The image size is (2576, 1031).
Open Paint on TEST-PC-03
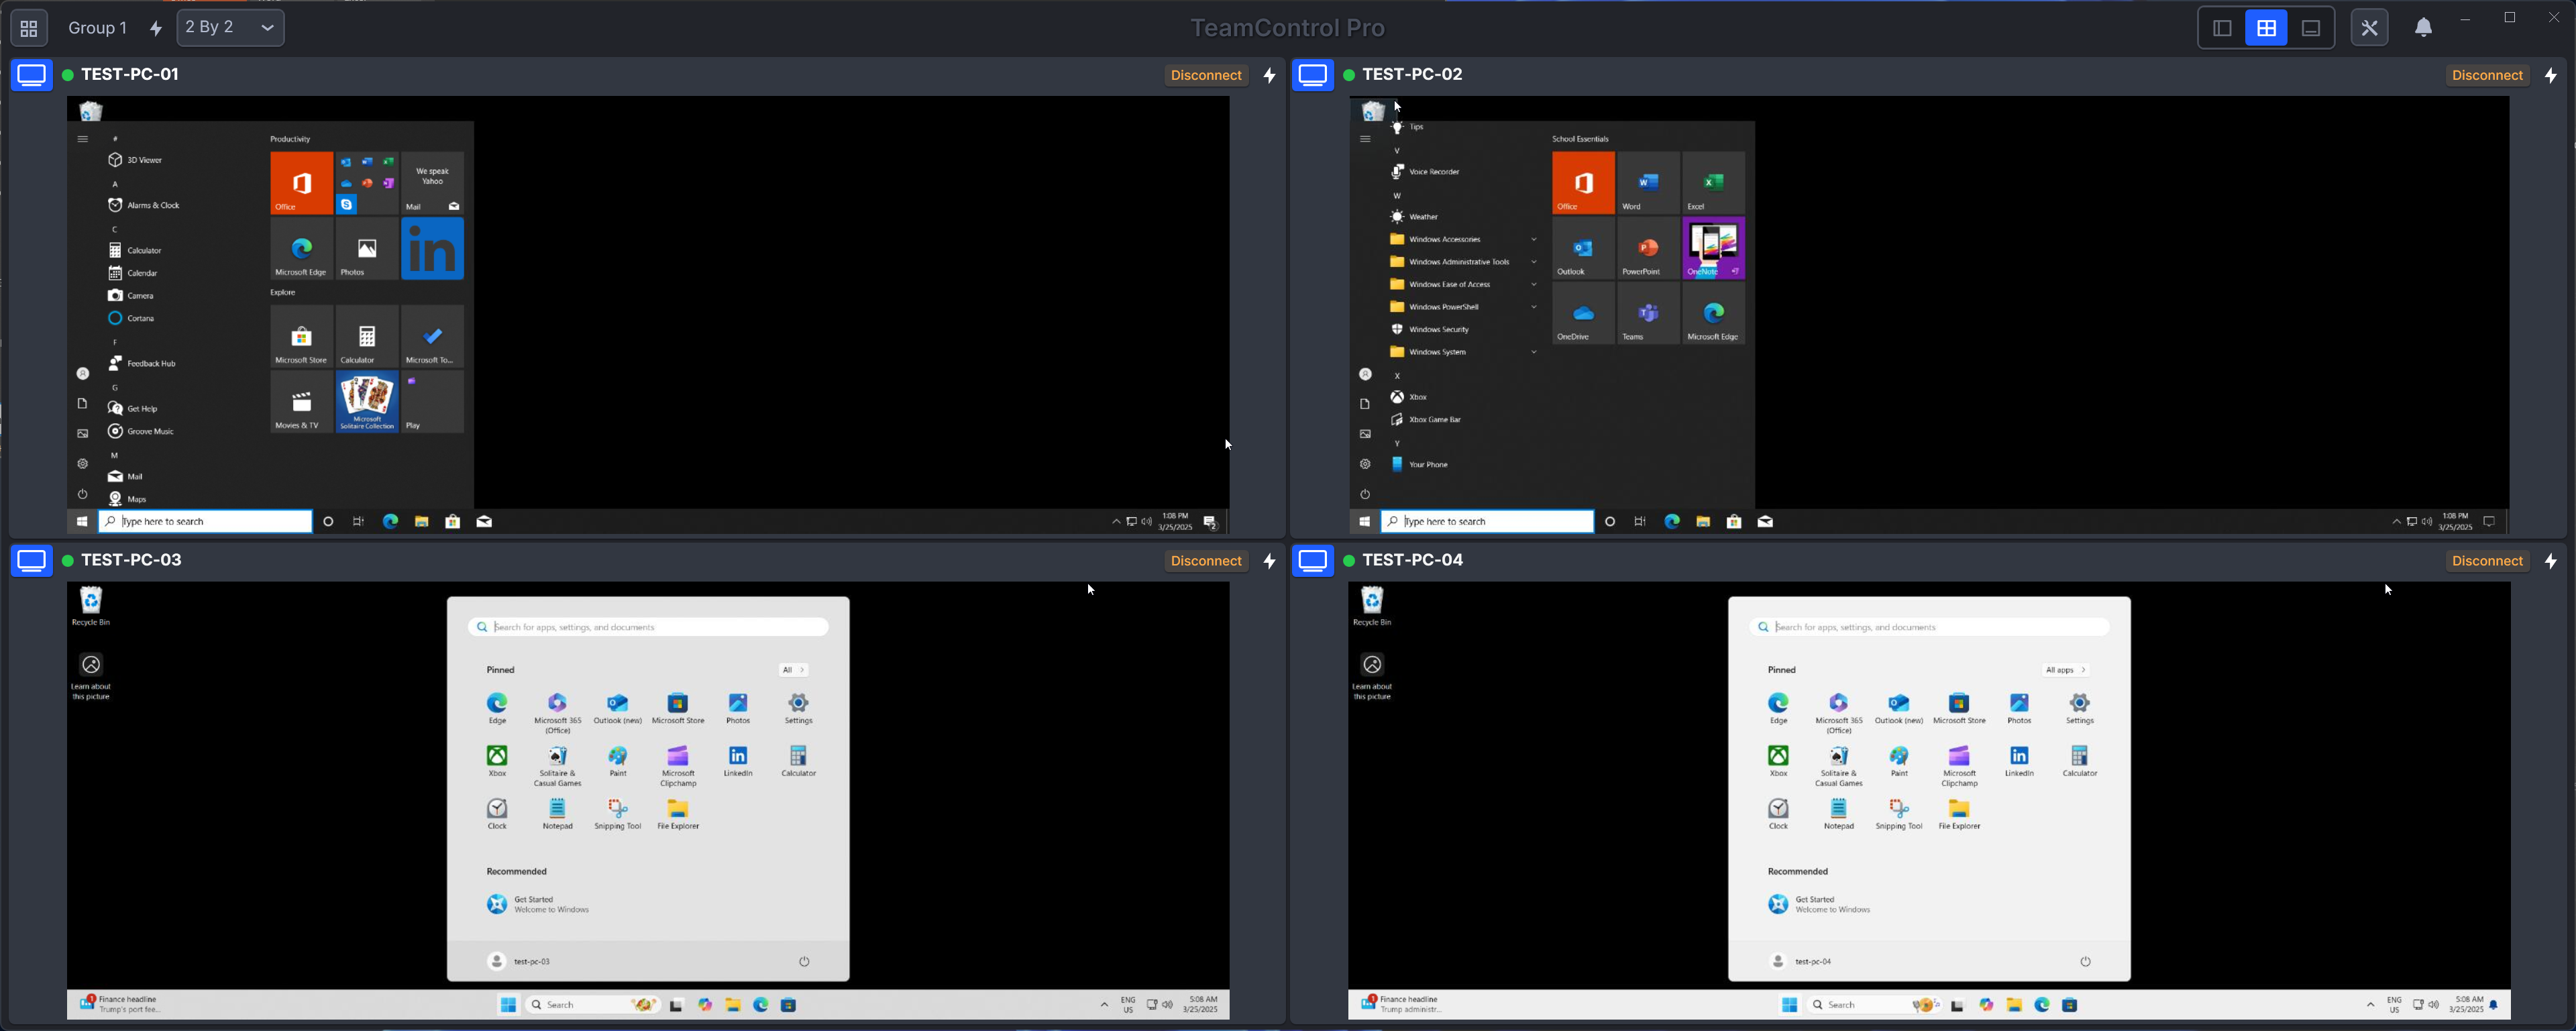[618, 762]
